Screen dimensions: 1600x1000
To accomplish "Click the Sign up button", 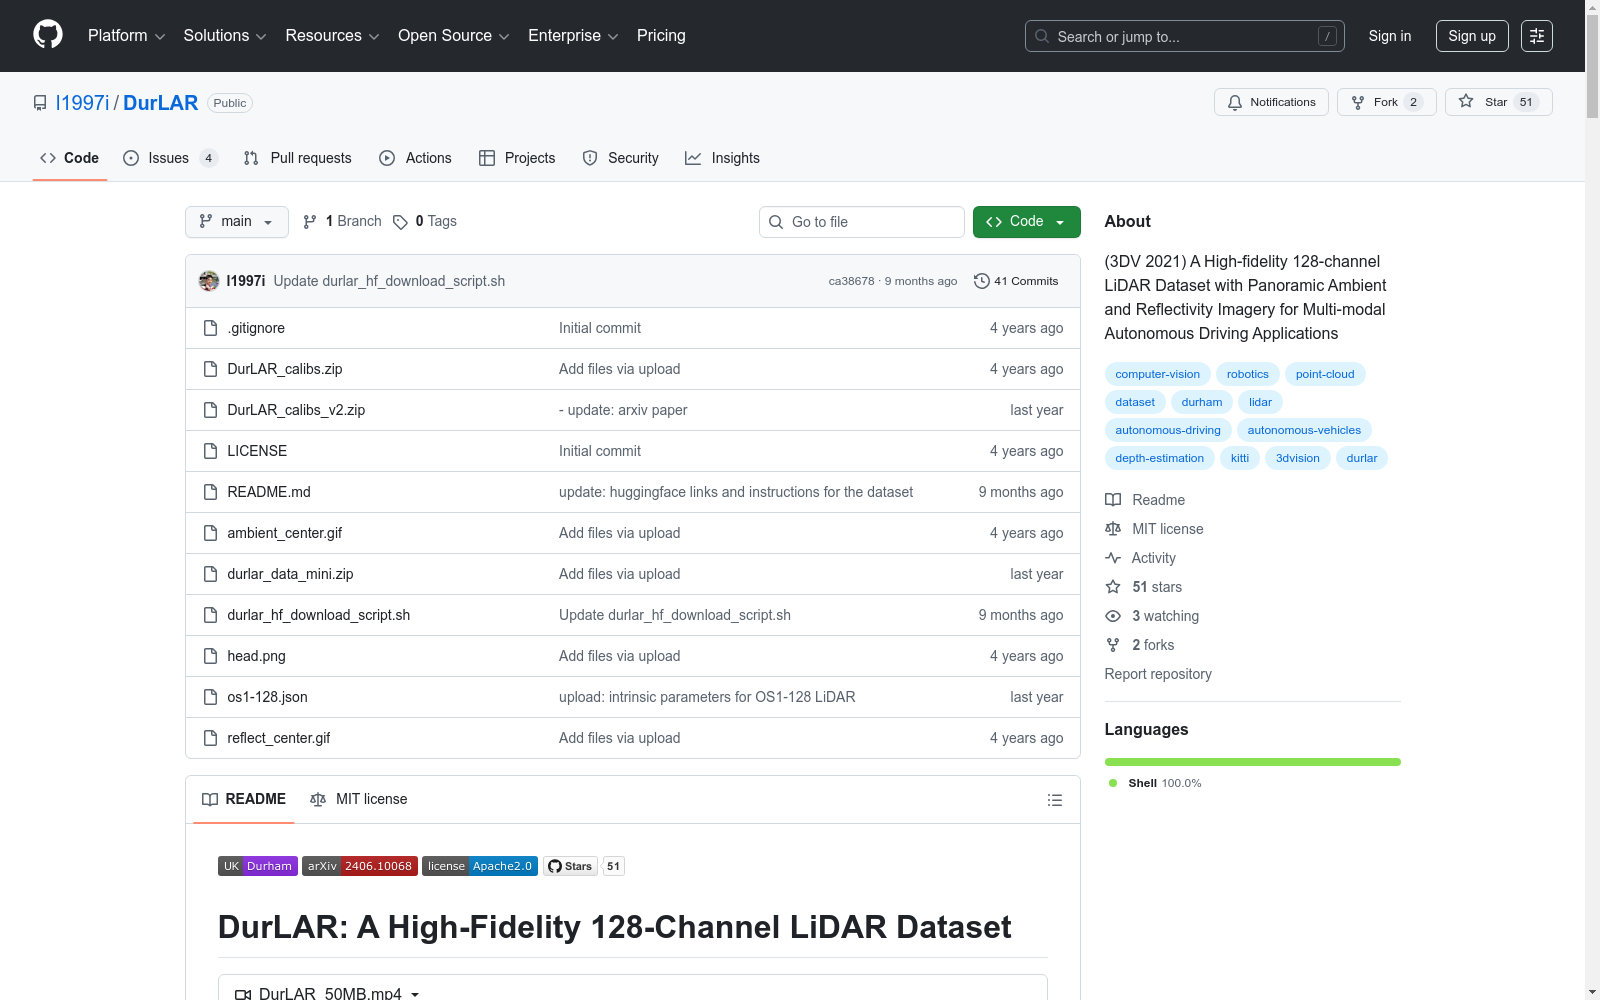I will pyautogui.click(x=1472, y=36).
